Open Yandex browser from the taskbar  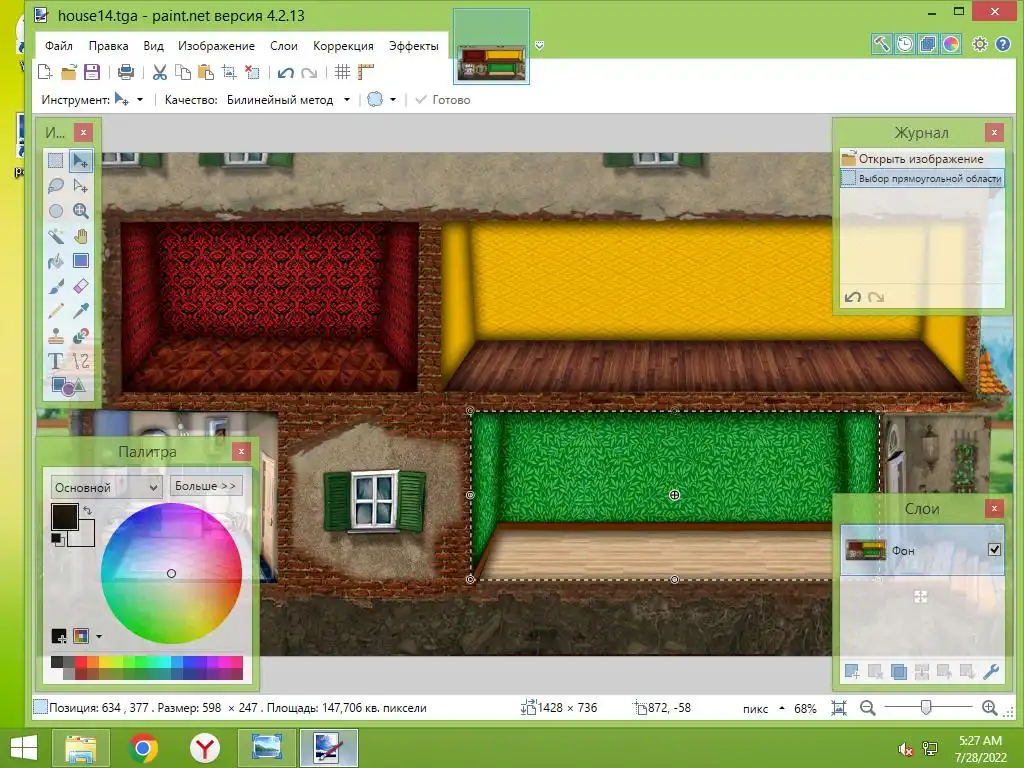(x=204, y=748)
